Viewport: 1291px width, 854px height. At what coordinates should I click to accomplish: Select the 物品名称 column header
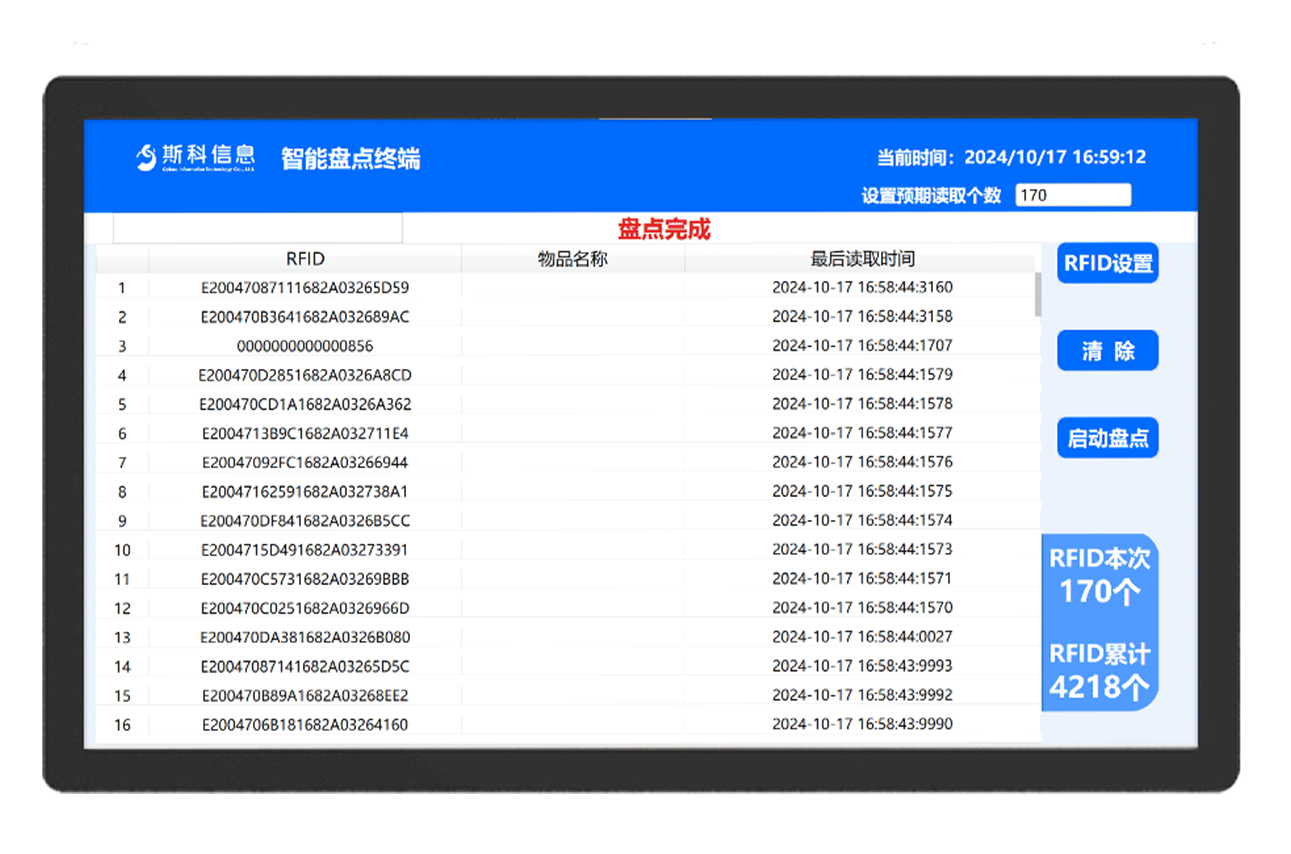point(571,258)
